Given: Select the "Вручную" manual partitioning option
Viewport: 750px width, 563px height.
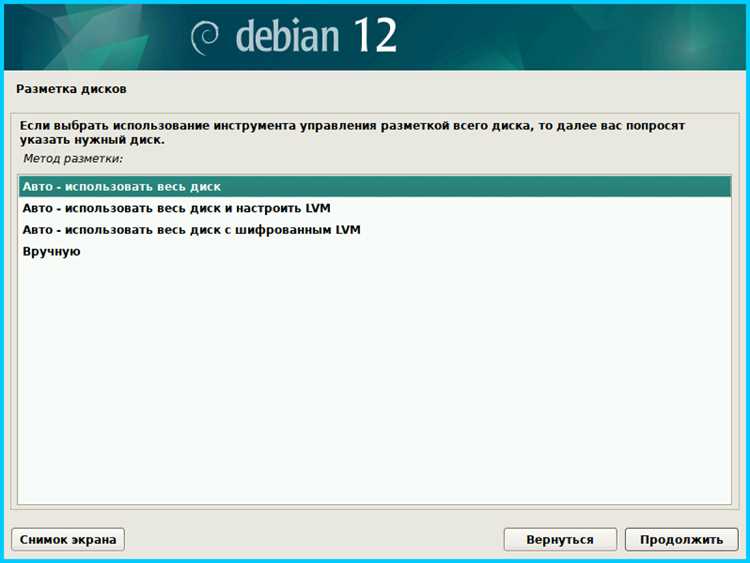Looking at the screenshot, I should click(375, 251).
